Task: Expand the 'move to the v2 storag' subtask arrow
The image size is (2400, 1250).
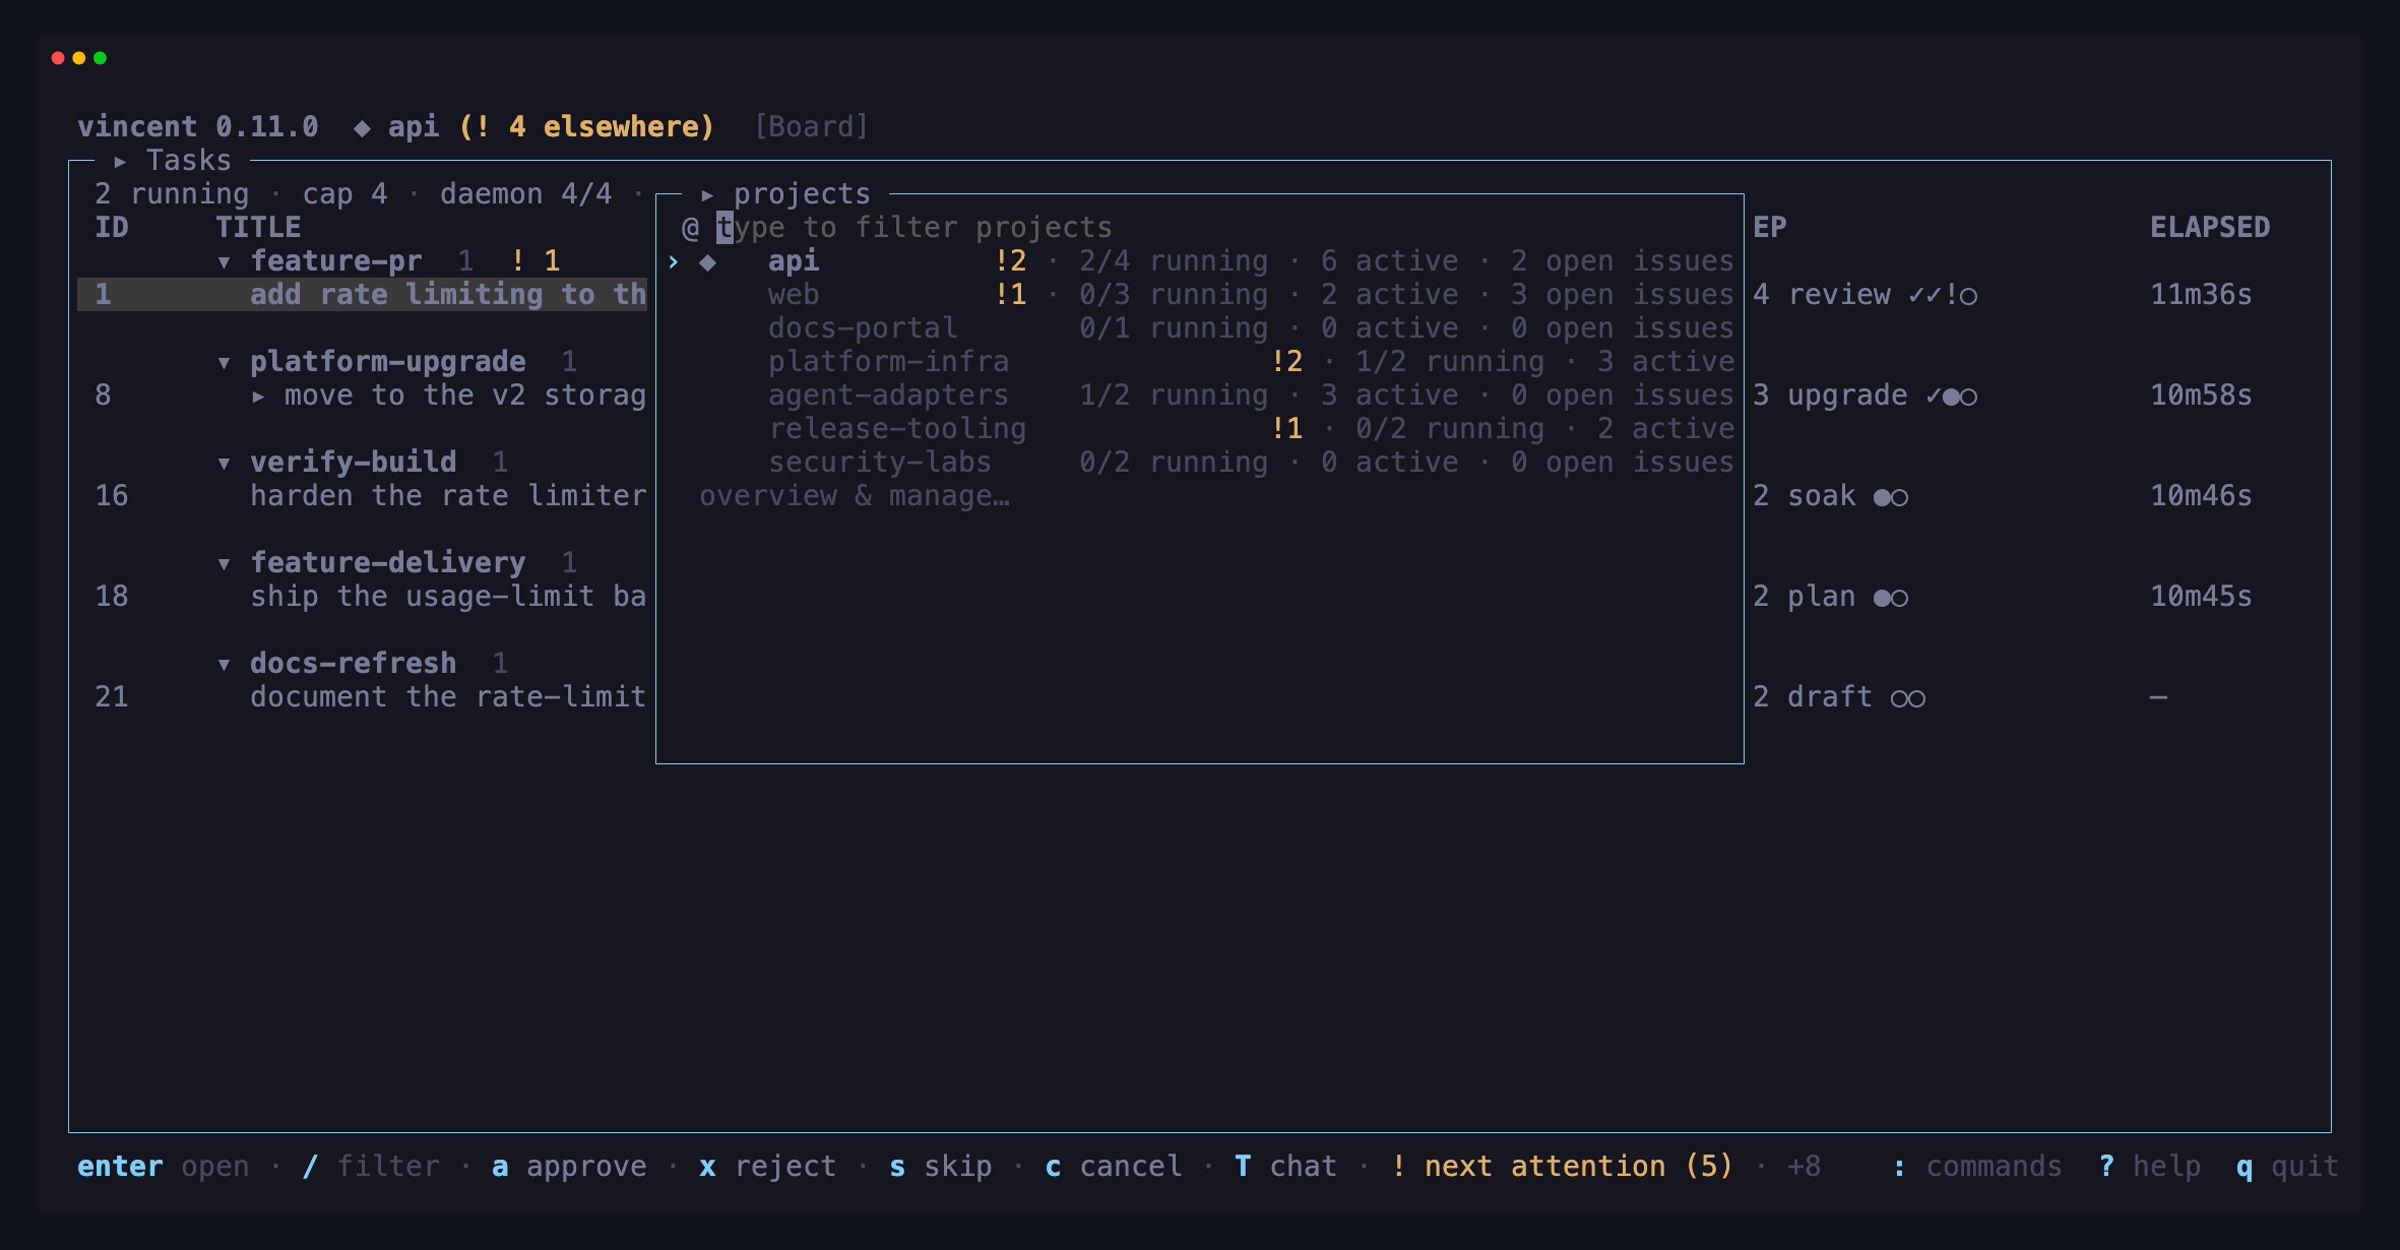Action: (x=258, y=396)
